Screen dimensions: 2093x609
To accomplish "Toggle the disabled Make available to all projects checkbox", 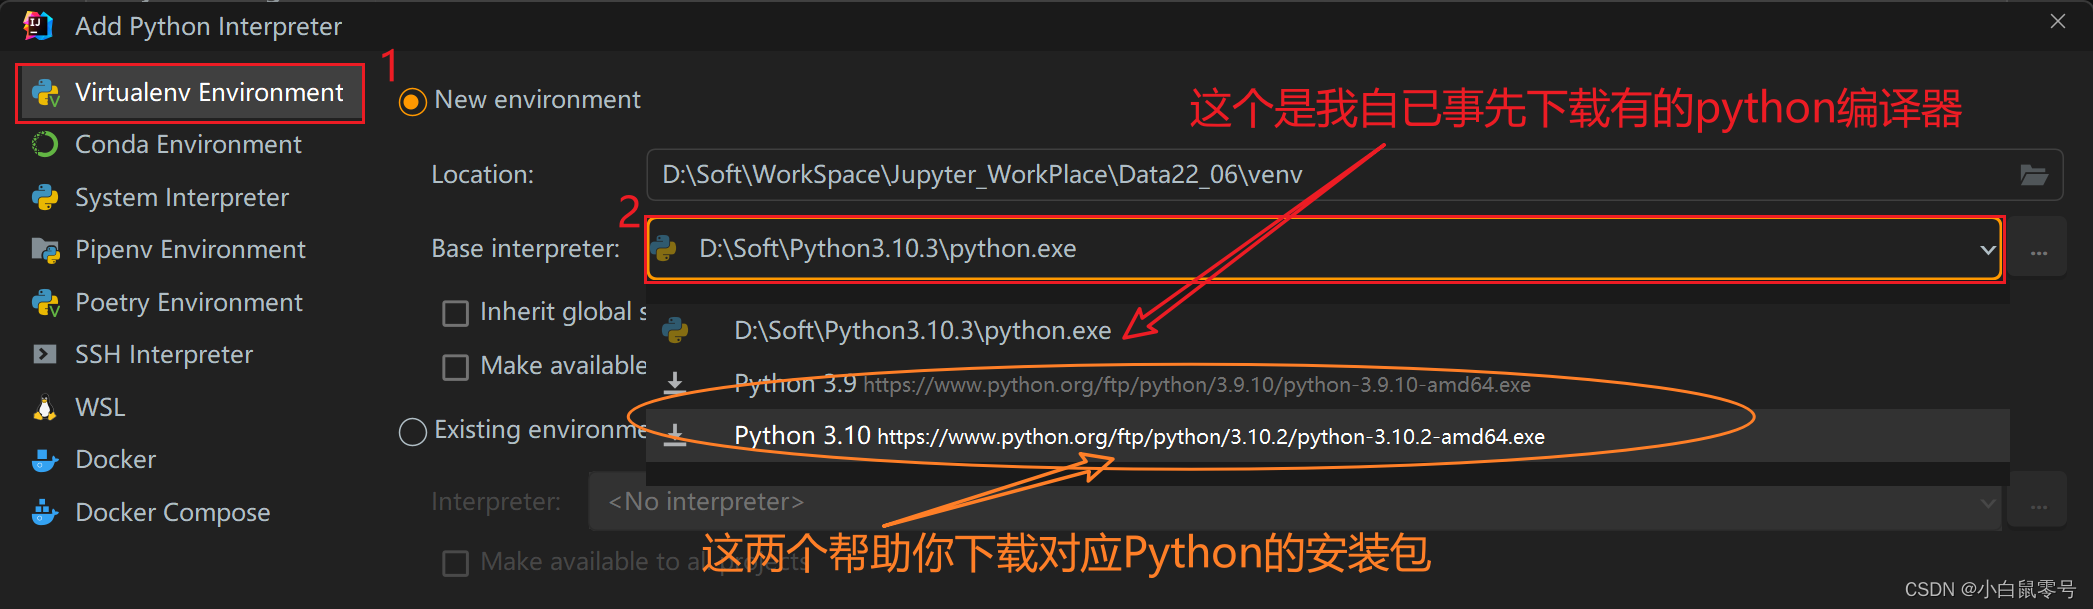I will [455, 564].
